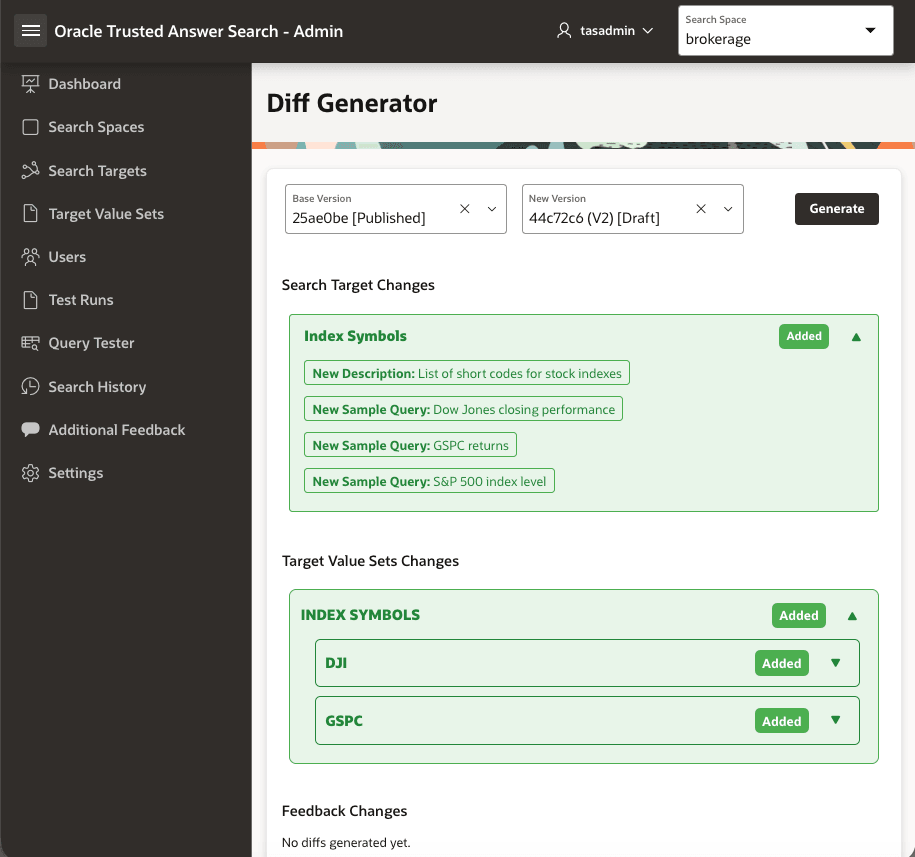915x857 pixels.
Task: Click the Query Tester icon
Action: 30,343
